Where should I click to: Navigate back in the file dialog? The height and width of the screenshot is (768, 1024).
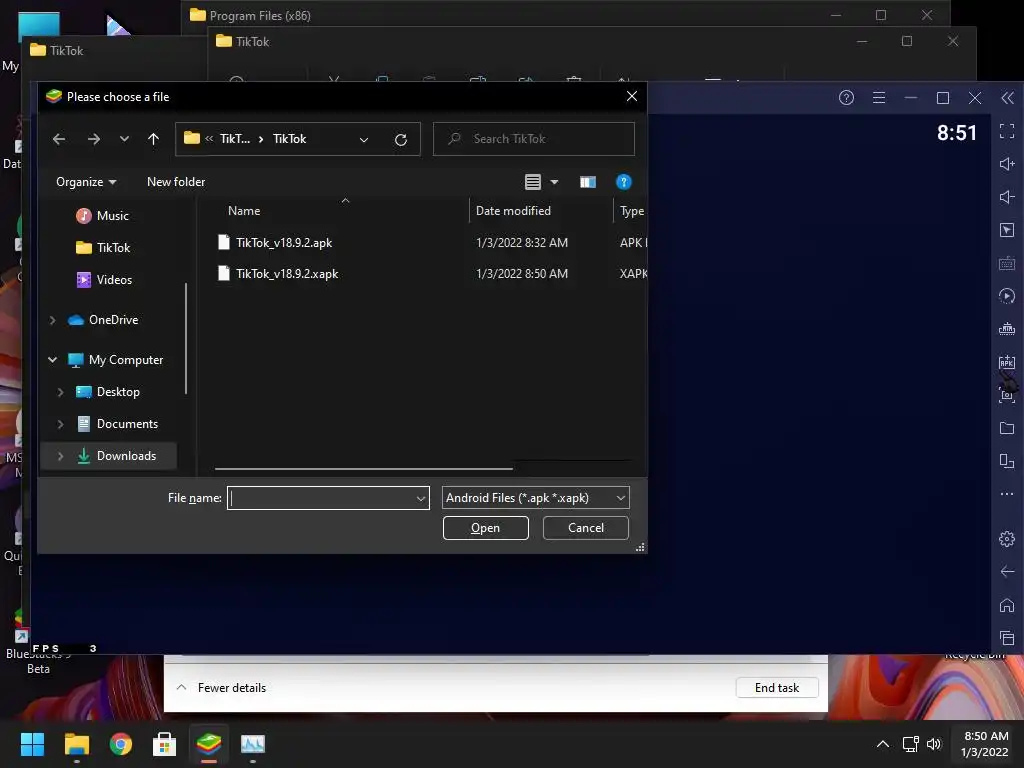(59, 138)
